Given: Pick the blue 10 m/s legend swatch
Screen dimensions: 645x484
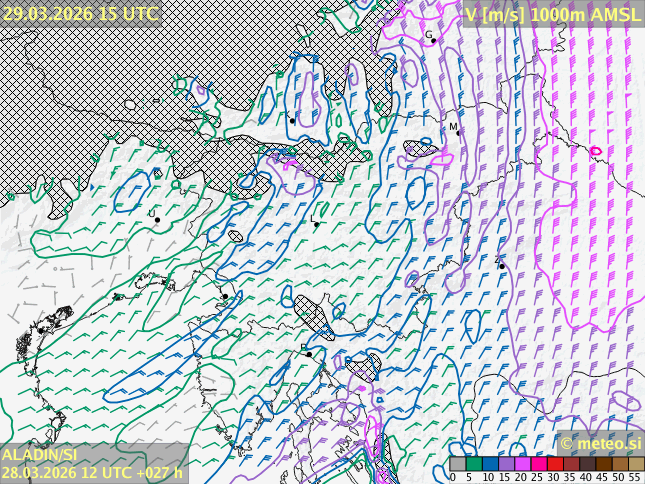Looking at the screenshot, I should click(490, 464).
